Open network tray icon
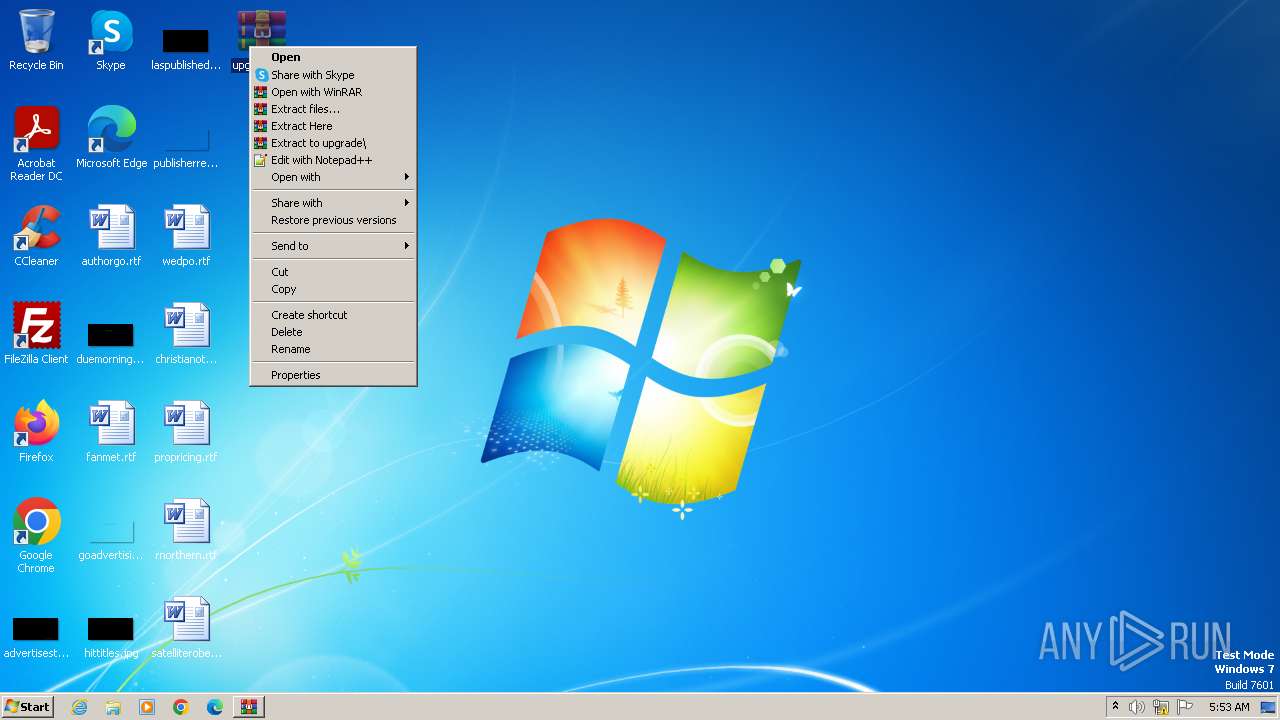 tap(1161, 707)
